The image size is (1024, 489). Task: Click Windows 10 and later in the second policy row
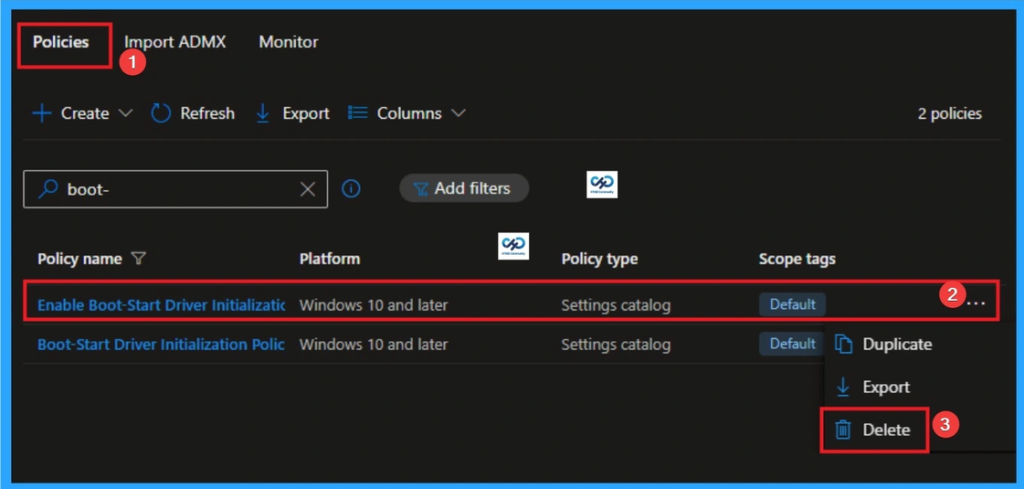coord(374,344)
